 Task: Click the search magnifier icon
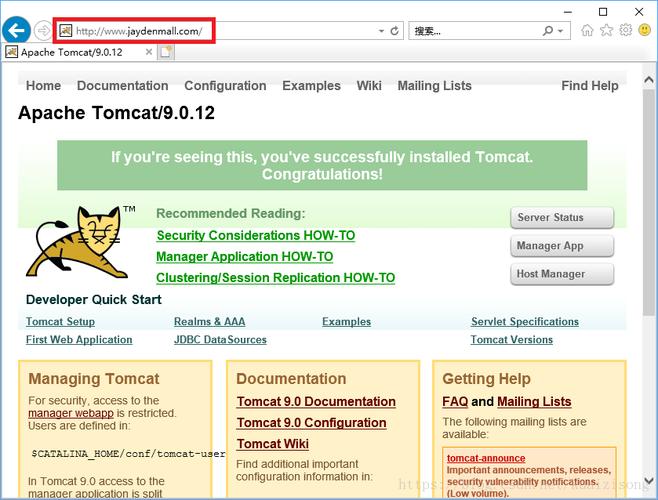click(x=548, y=31)
